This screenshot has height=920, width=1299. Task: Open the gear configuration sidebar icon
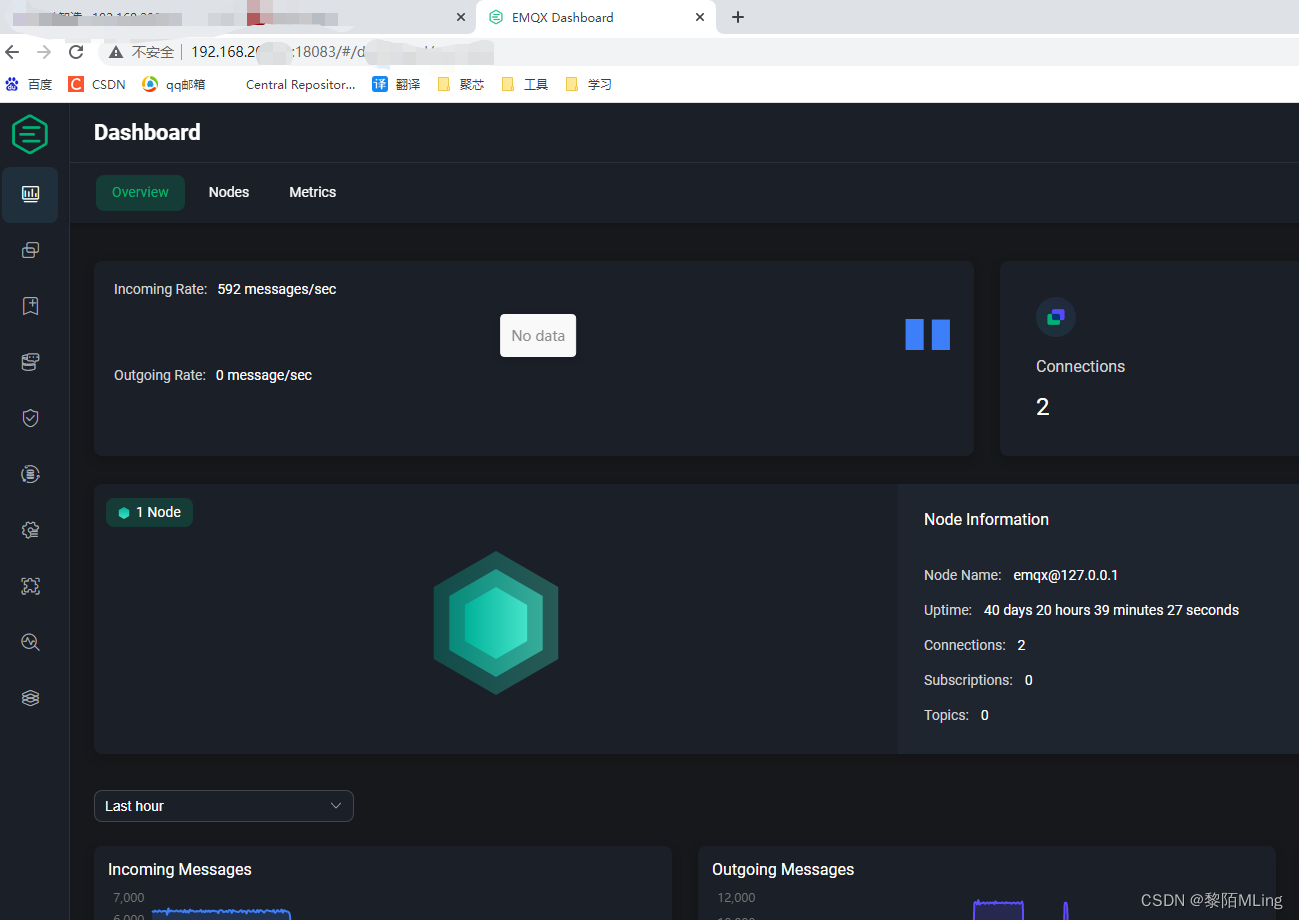pos(30,530)
